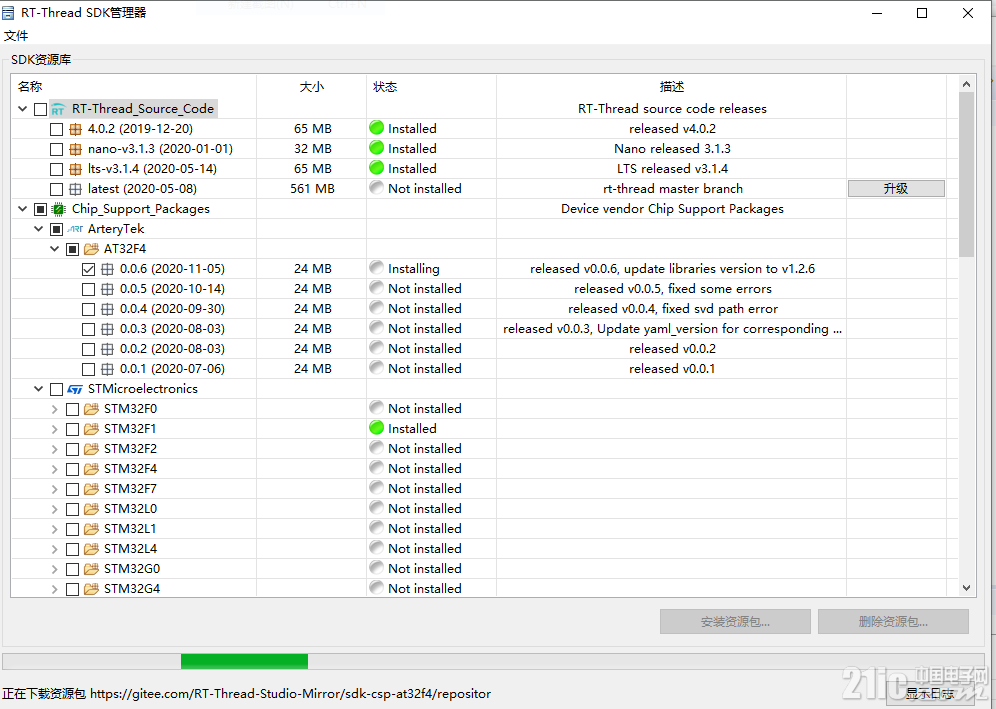Click the STM32L0 folder icon
The height and width of the screenshot is (709, 996).
91,509
